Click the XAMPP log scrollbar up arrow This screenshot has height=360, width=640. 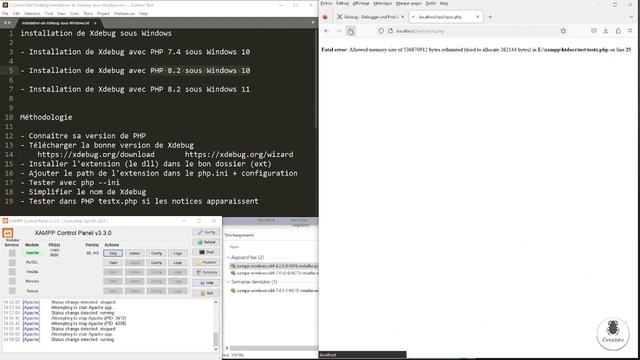[x=216, y=302]
